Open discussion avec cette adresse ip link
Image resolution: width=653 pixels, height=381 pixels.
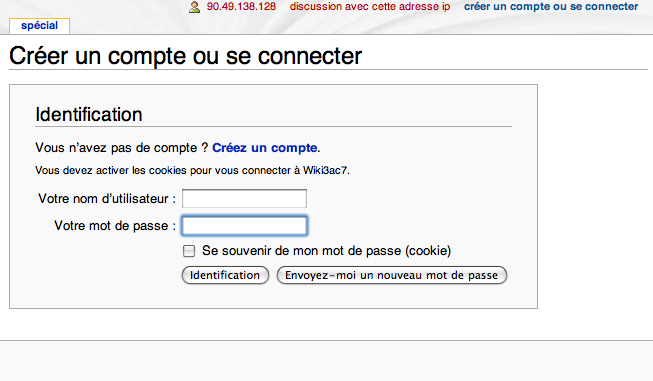point(370,7)
